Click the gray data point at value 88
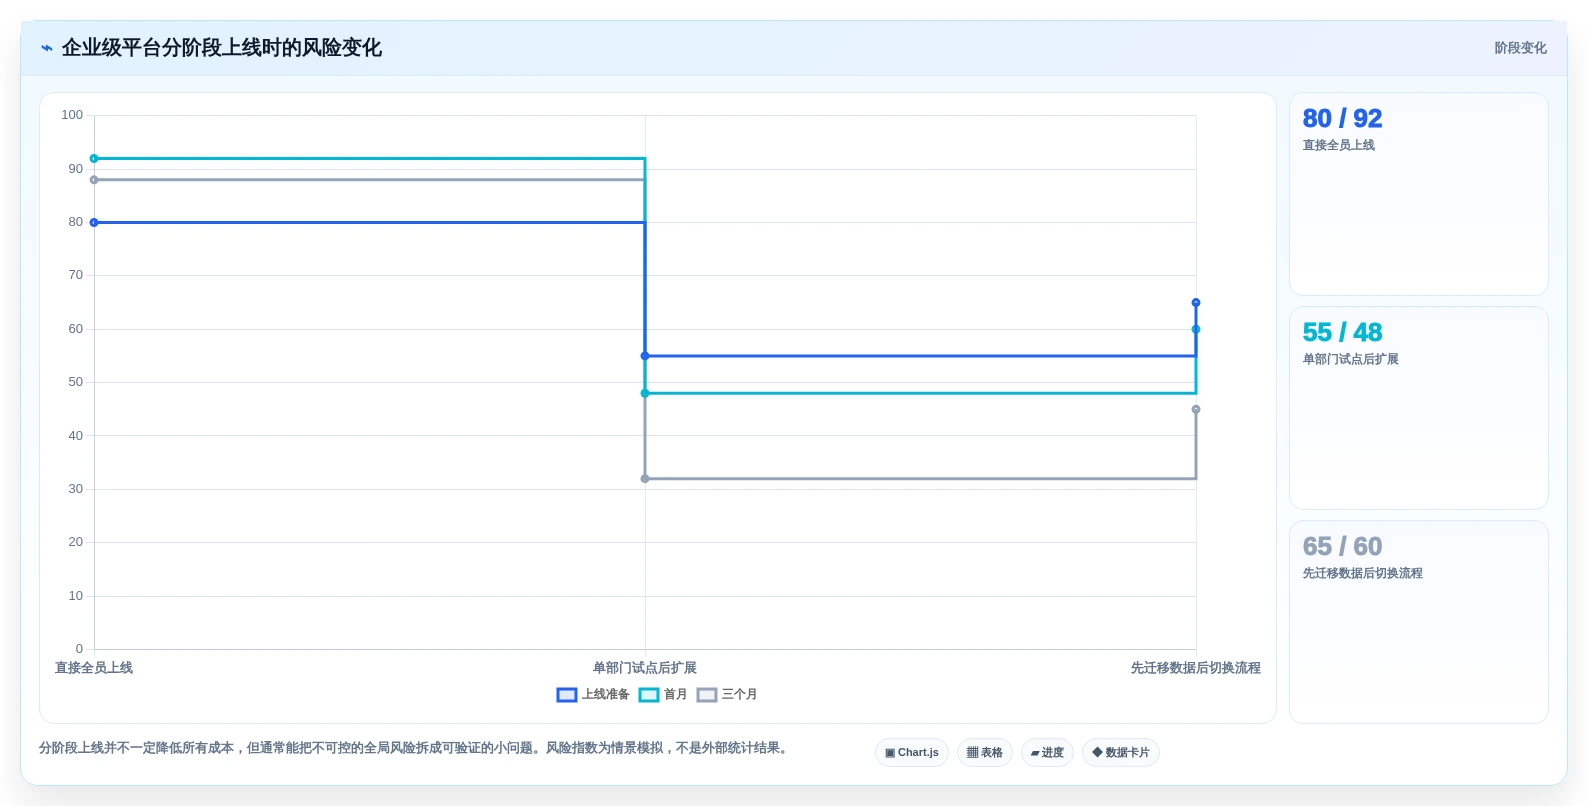The width and height of the screenshot is (1588, 806). pyautogui.click(x=94, y=180)
